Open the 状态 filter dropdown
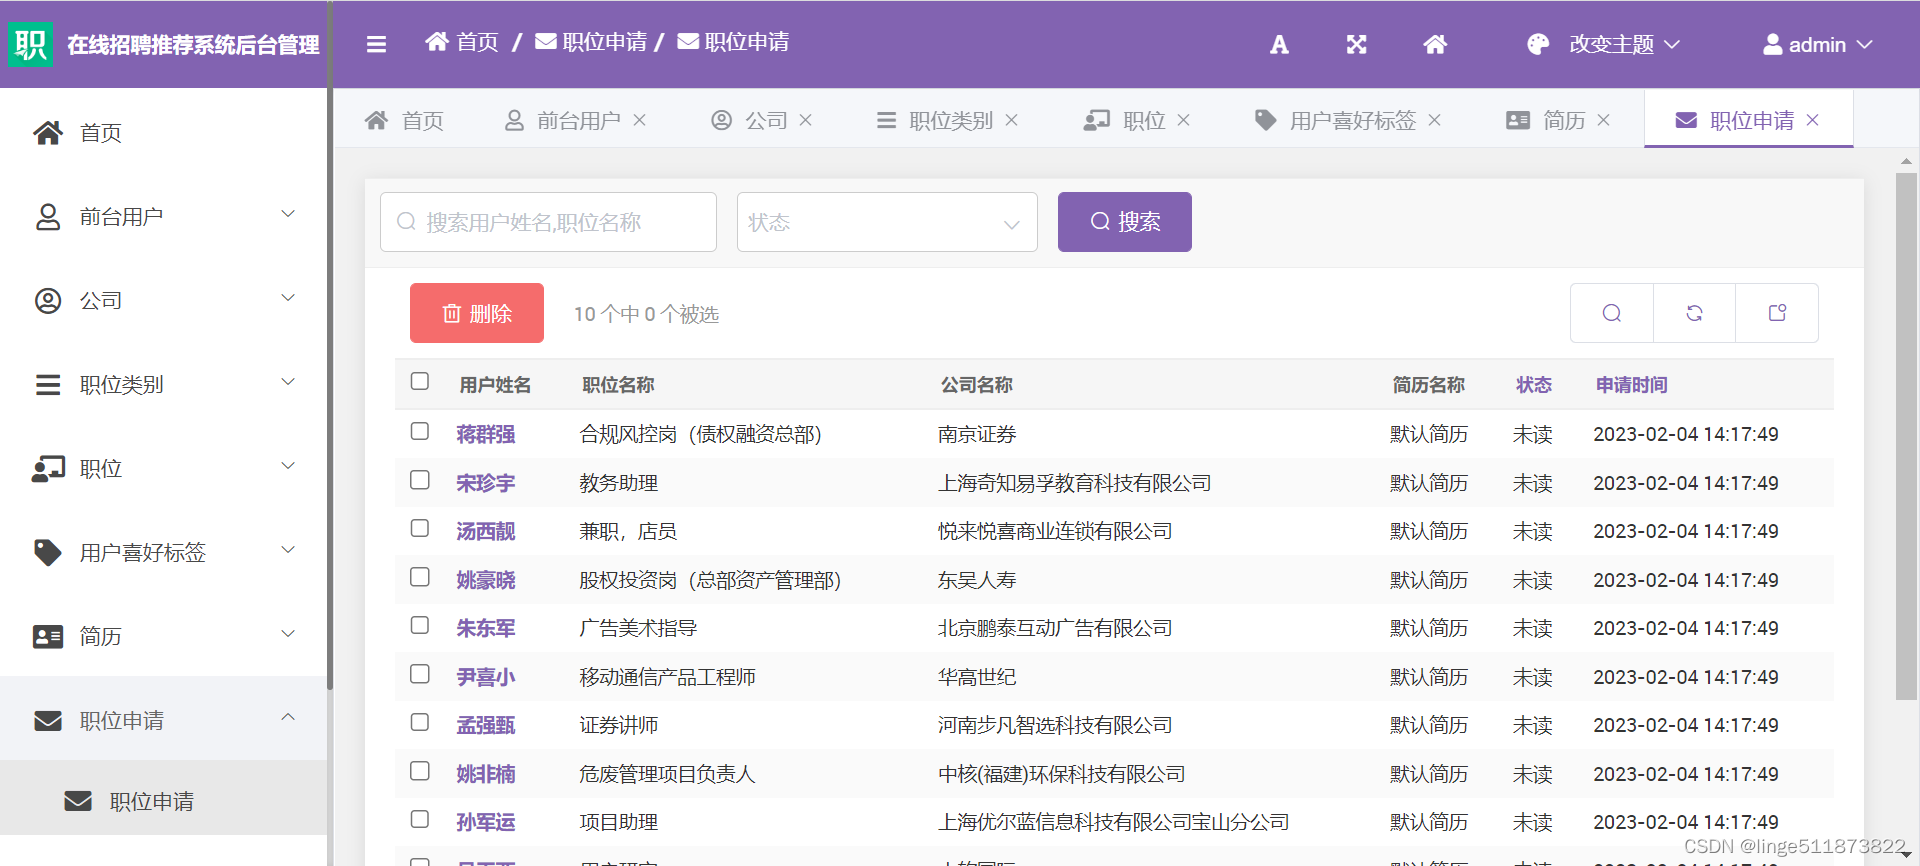Screen dimensions: 1920x866 (x=887, y=222)
